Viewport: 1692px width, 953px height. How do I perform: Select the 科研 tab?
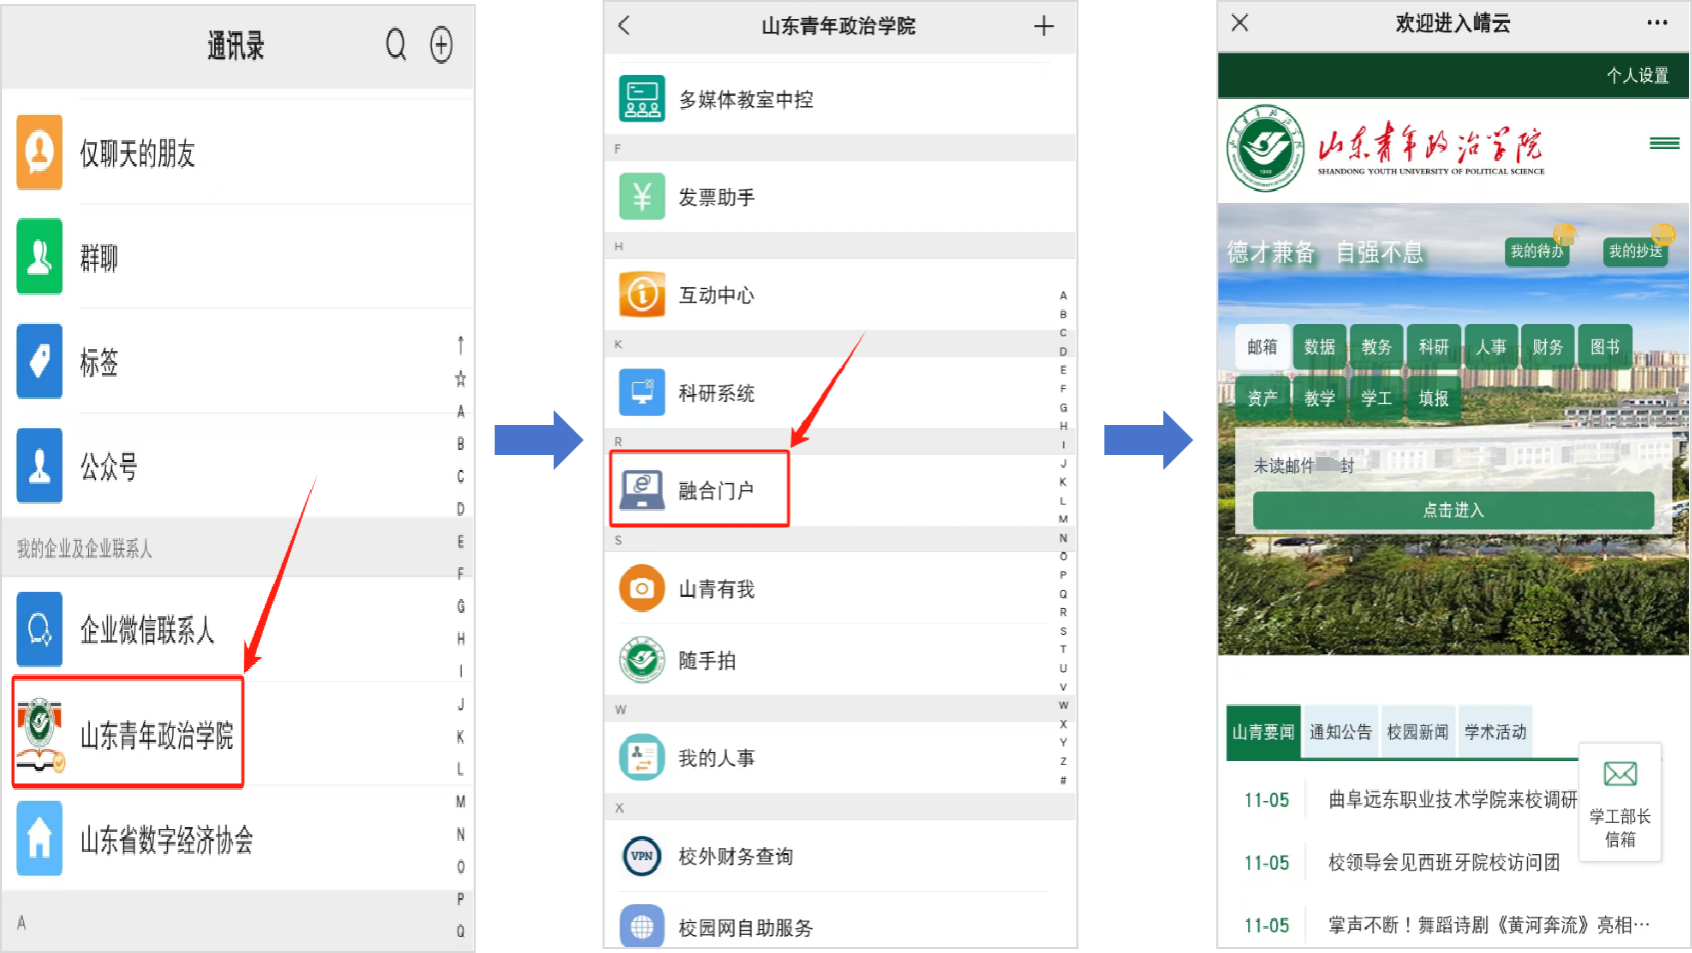tap(1433, 347)
